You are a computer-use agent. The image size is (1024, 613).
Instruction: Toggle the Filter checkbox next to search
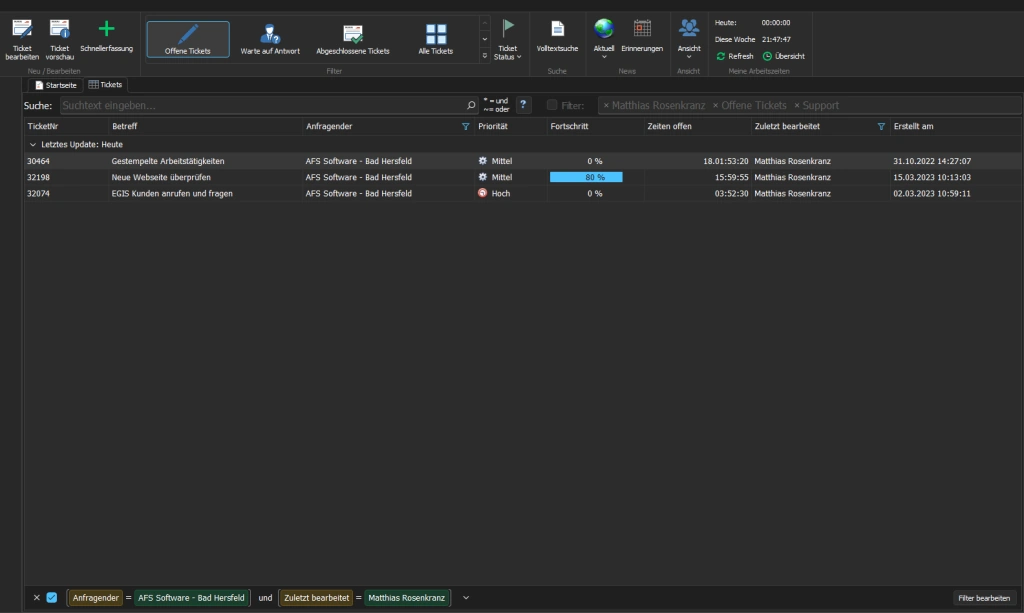tap(552, 105)
